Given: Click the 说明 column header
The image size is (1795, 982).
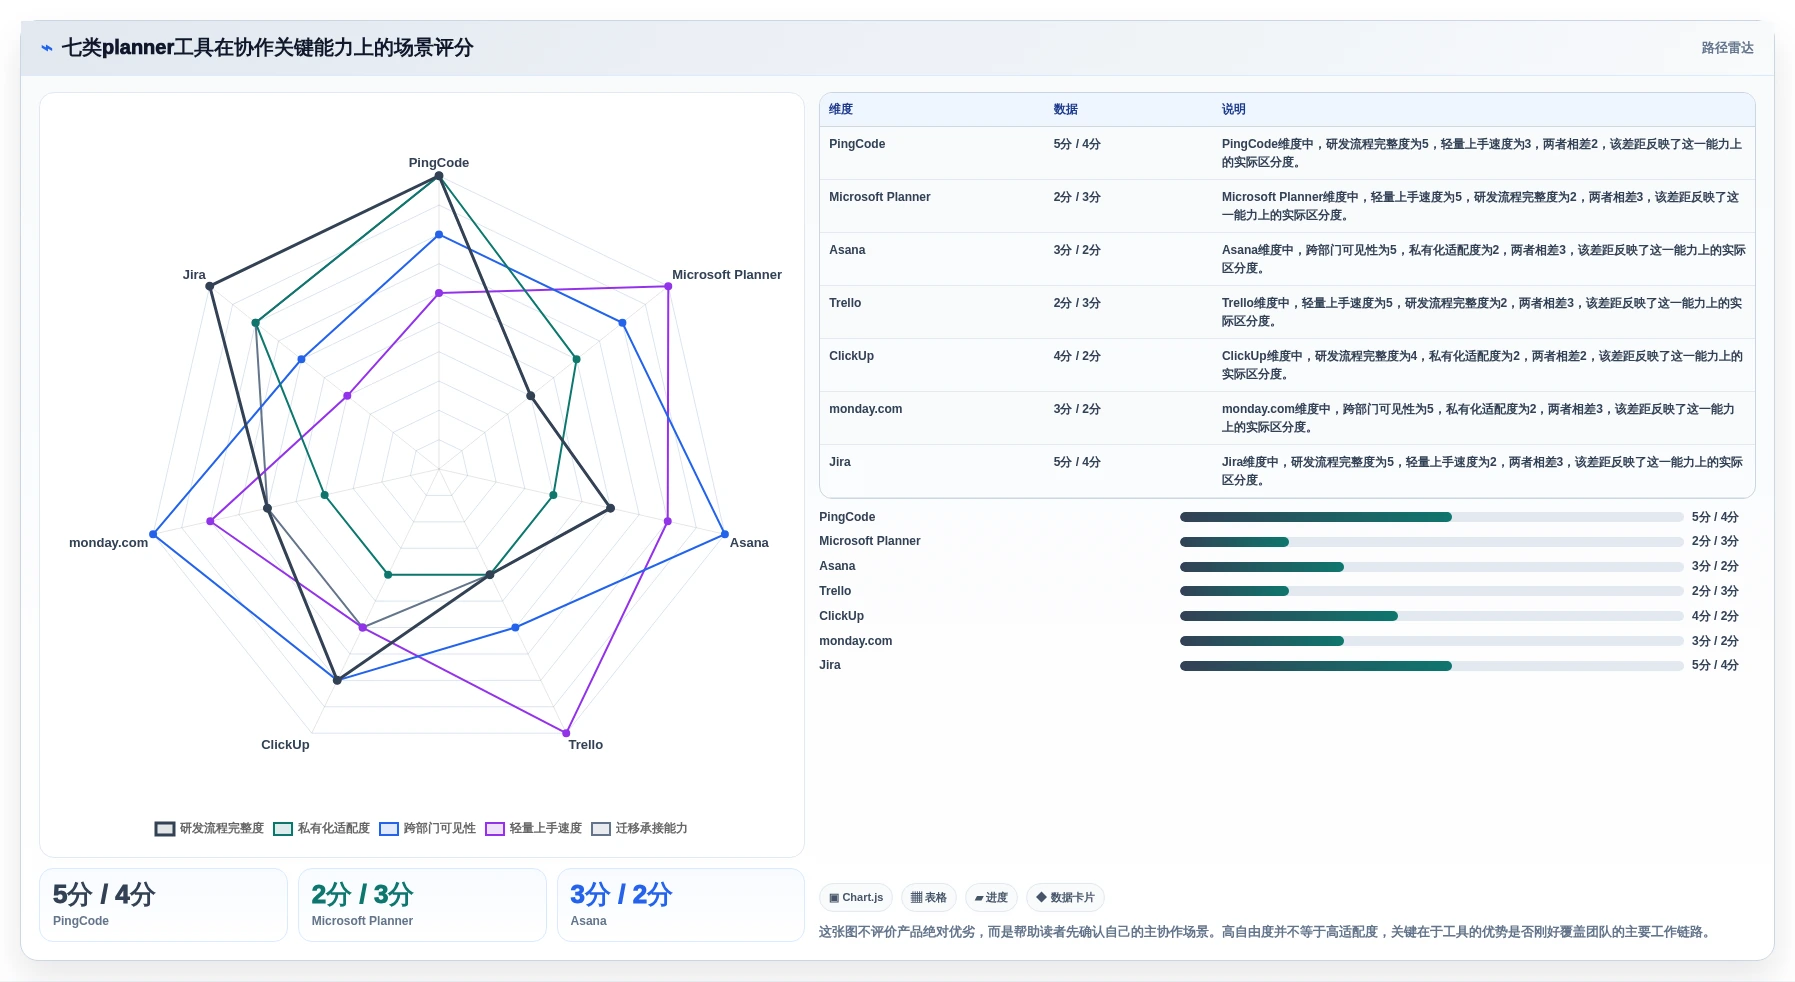Looking at the screenshot, I should pyautogui.click(x=1234, y=110).
